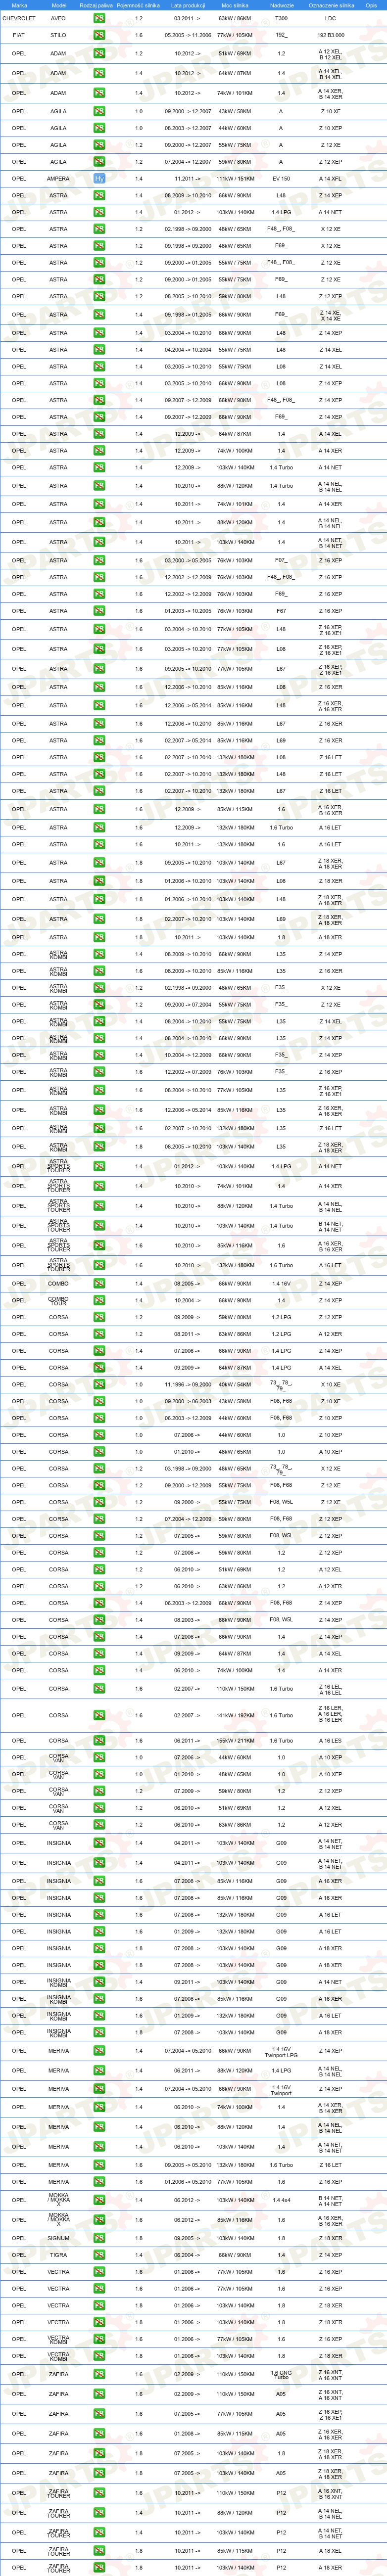Click the AMPERA model cell

(59, 179)
